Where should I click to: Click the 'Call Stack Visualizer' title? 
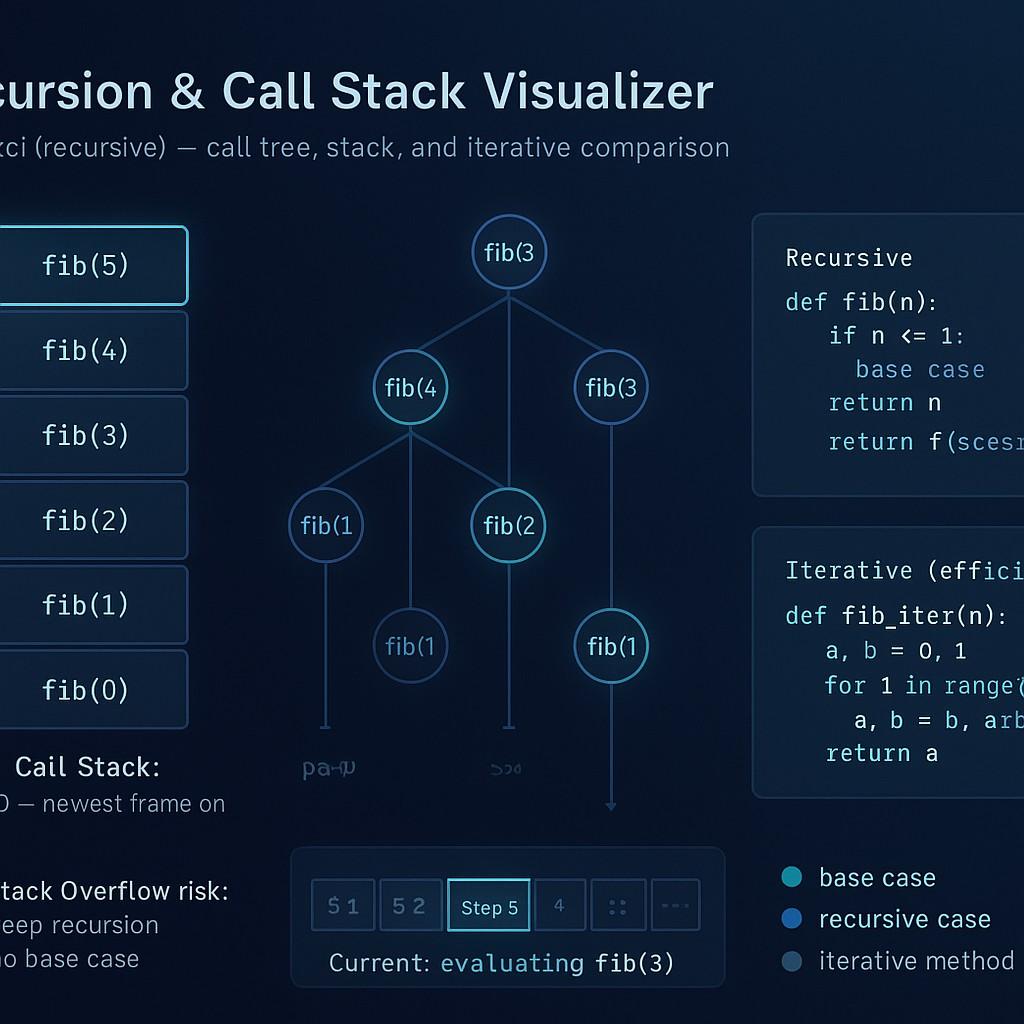[x=468, y=91]
